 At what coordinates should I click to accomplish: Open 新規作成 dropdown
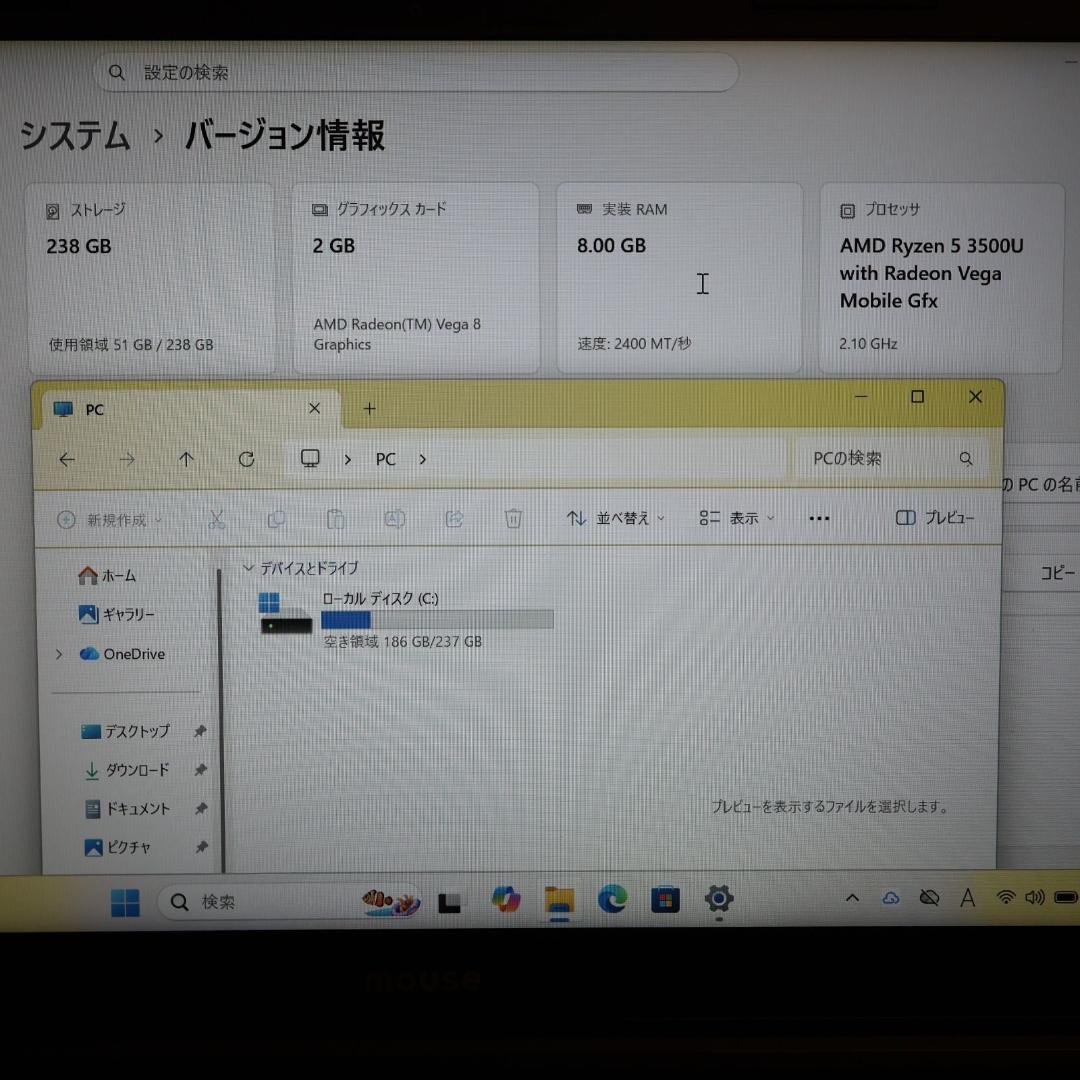coord(110,520)
